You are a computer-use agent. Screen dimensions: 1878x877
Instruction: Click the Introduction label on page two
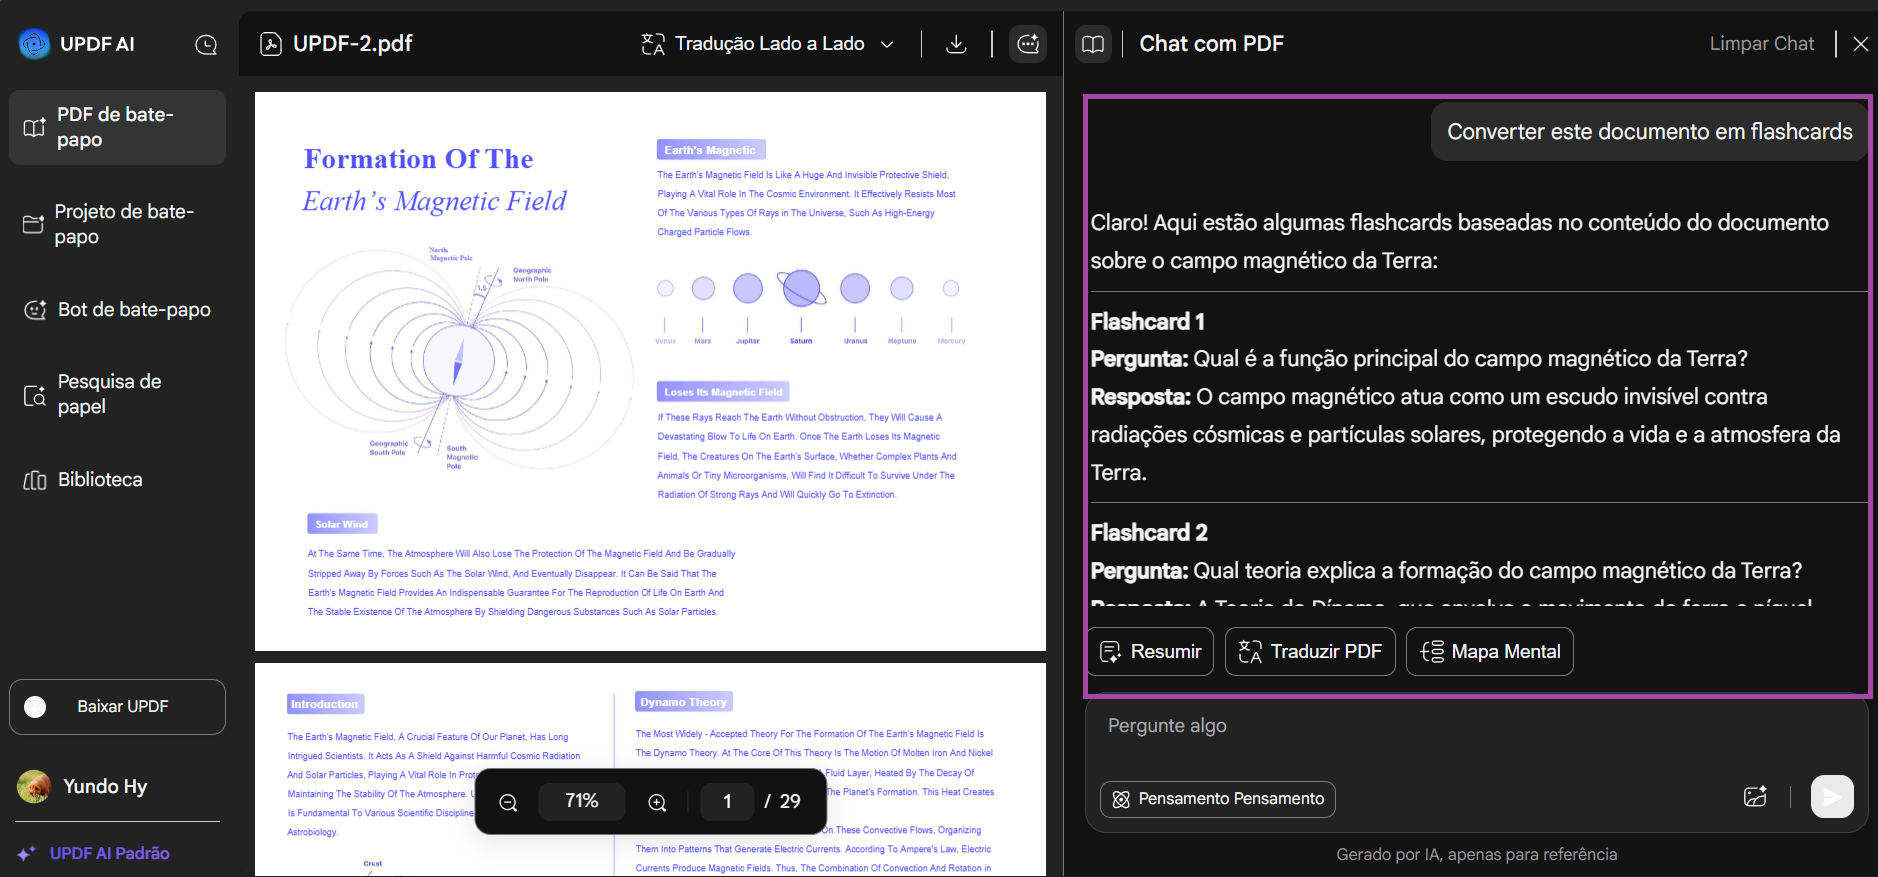[325, 704]
